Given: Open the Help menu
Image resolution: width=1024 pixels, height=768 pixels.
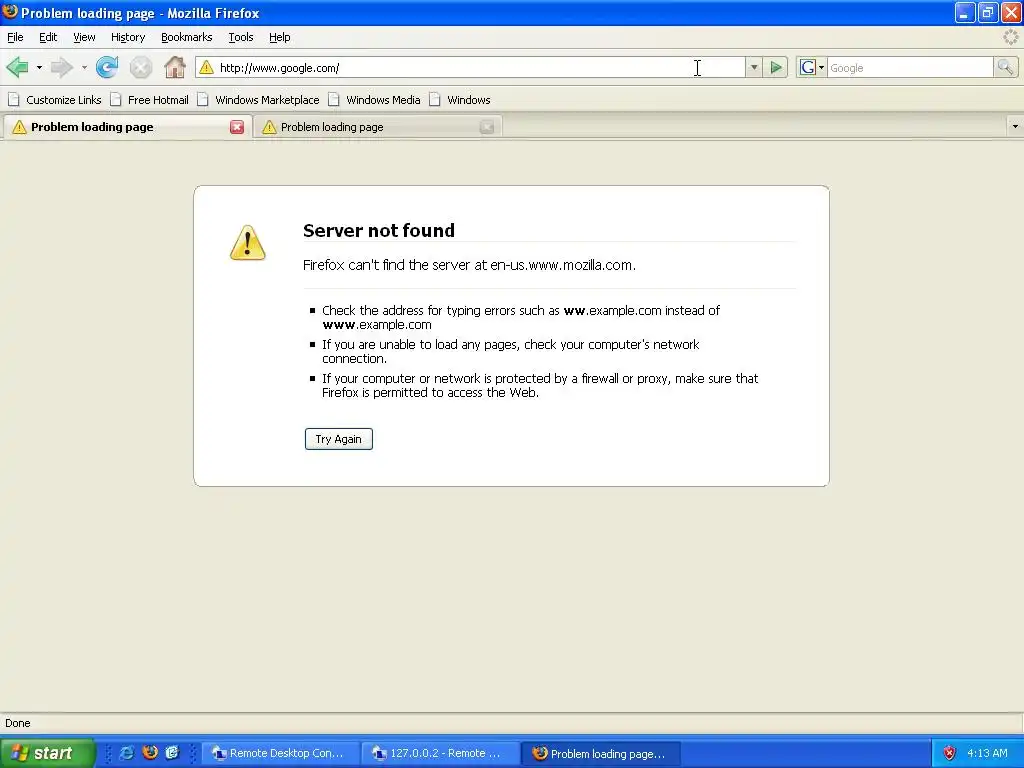Looking at the screenshot, I should pos(280,37).
